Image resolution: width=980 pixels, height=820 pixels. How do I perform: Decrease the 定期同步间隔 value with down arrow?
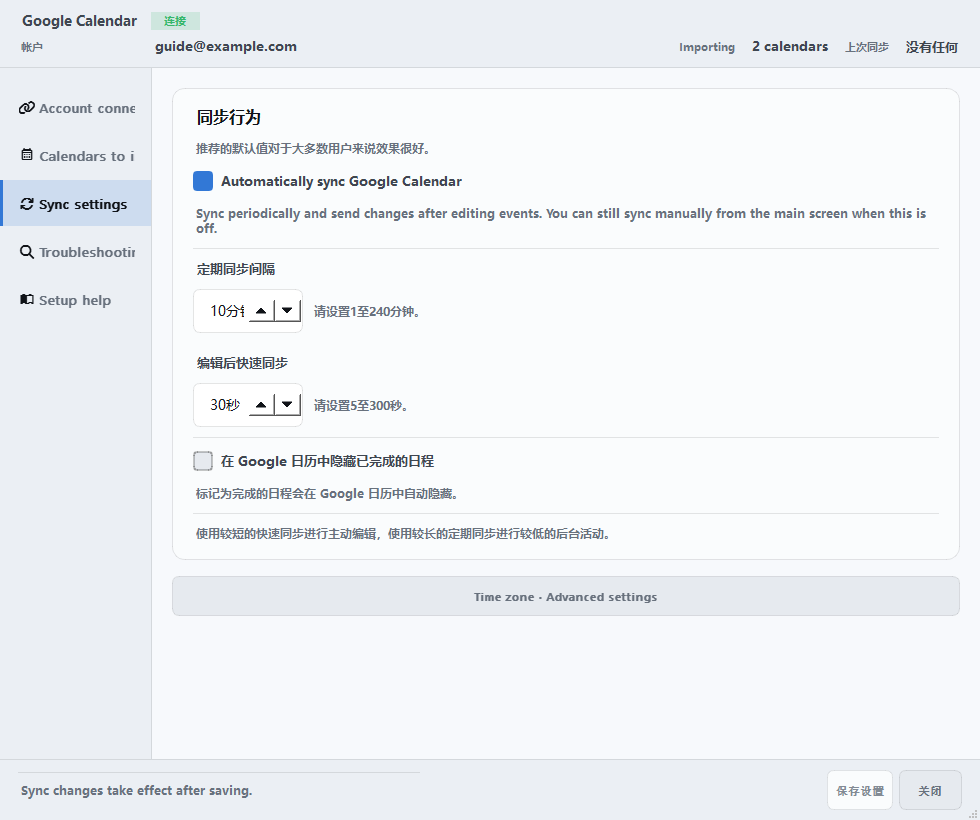click(x=288, y=311)
